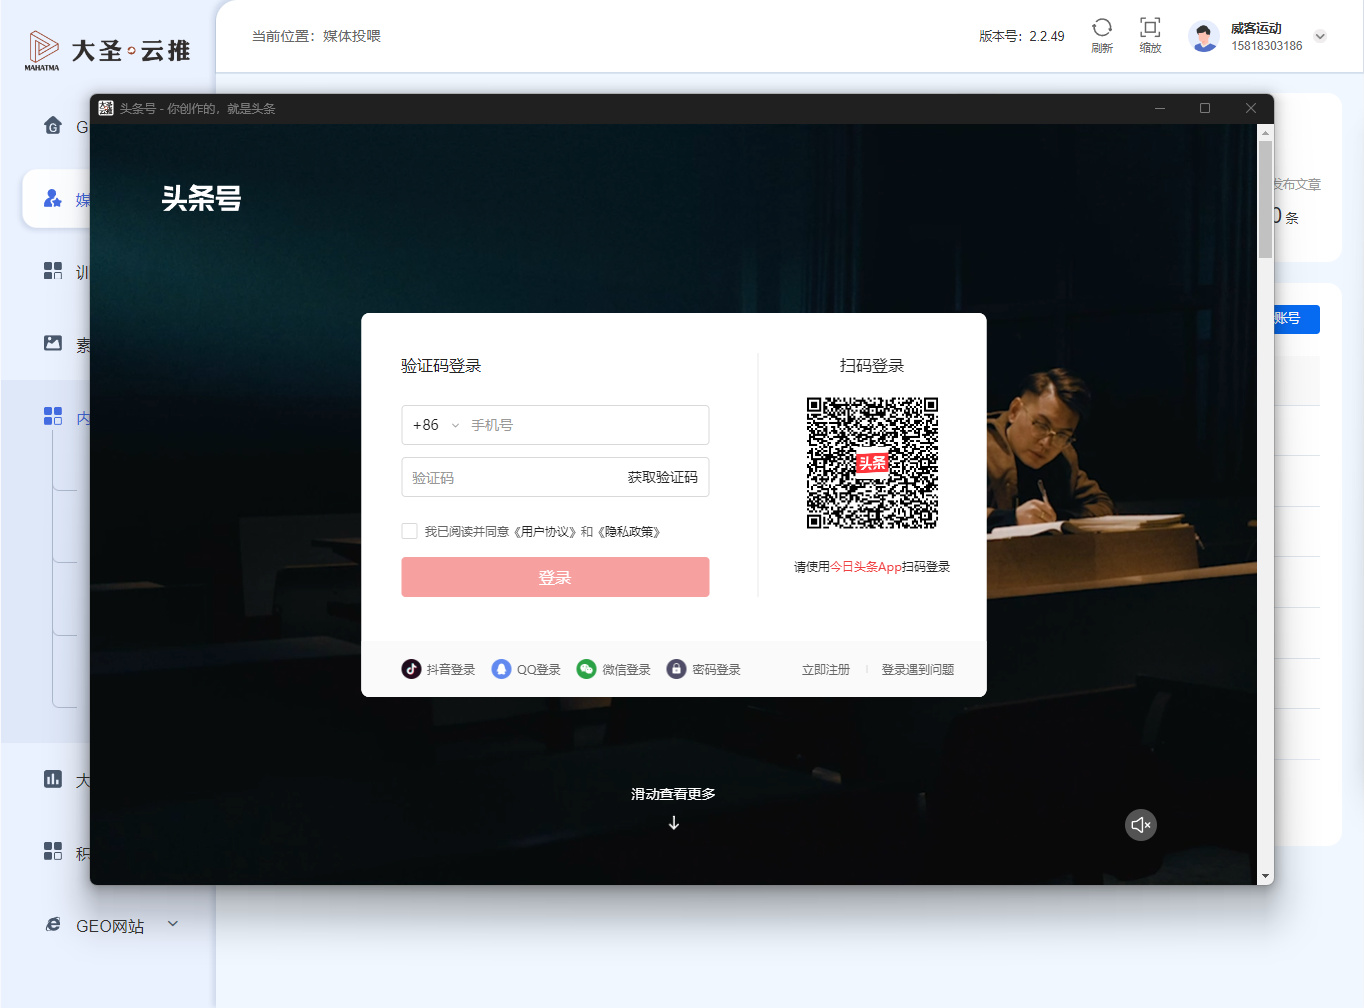Click the red 登录 button
The image size is (1364, 1008).
(x=555, y=577)
